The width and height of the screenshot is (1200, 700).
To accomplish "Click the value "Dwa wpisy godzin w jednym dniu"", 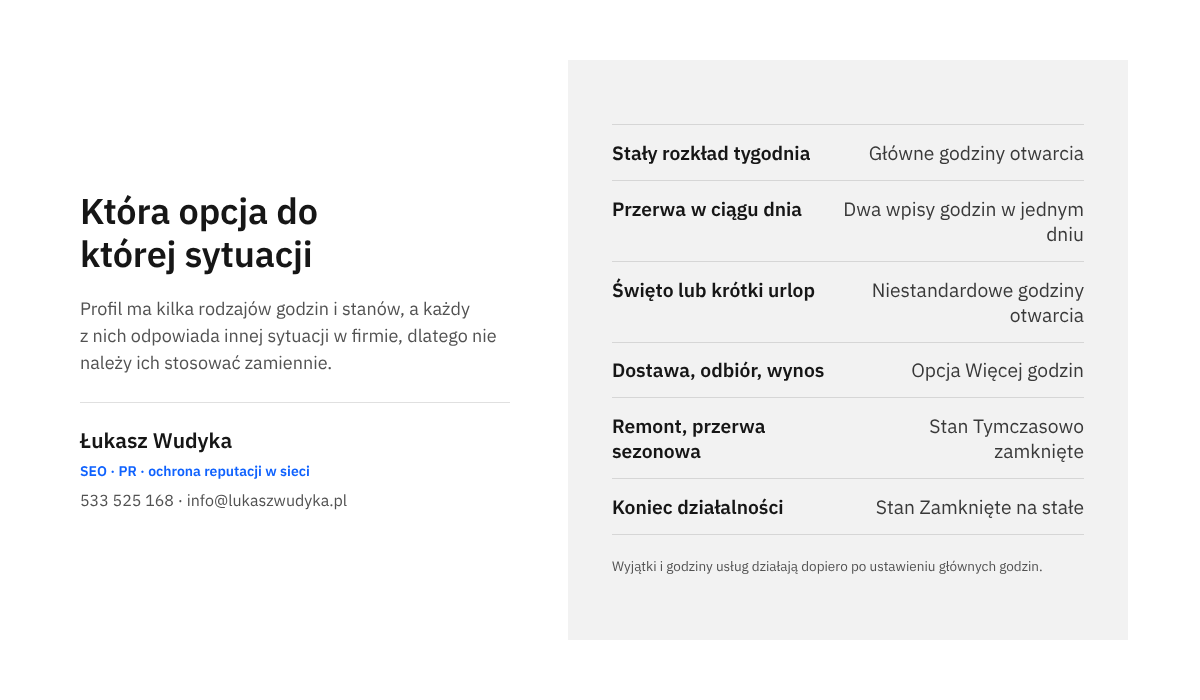I will [963, 222].
